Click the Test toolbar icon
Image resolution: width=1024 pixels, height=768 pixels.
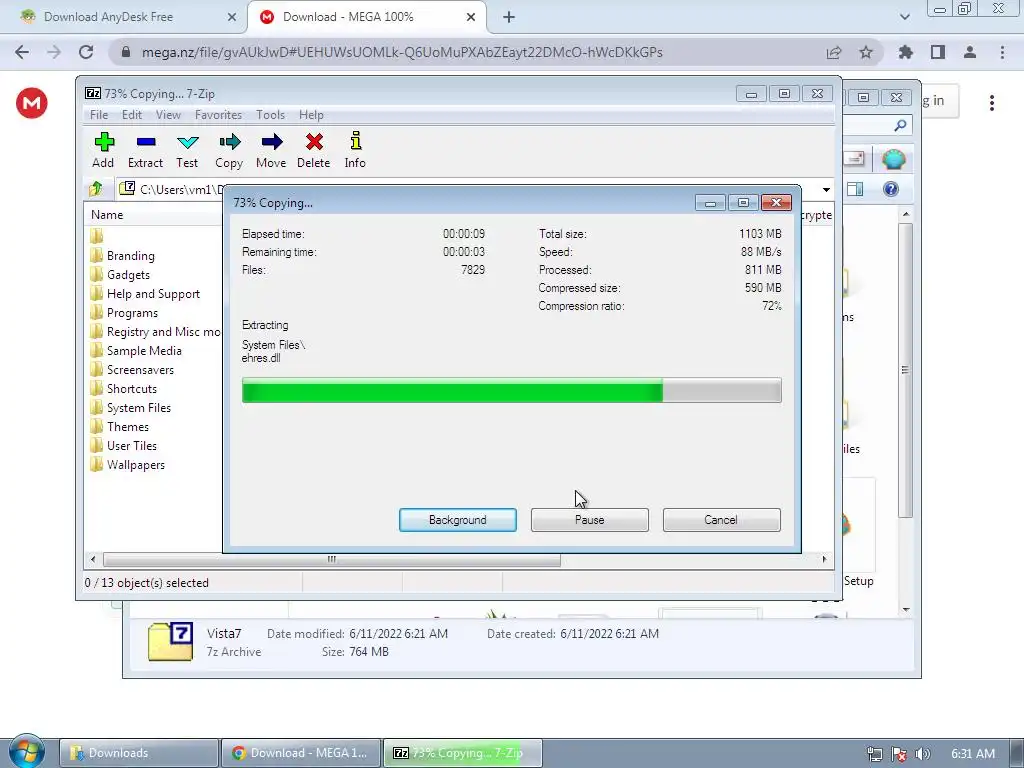pyautogui.click(x=187, y=150)
